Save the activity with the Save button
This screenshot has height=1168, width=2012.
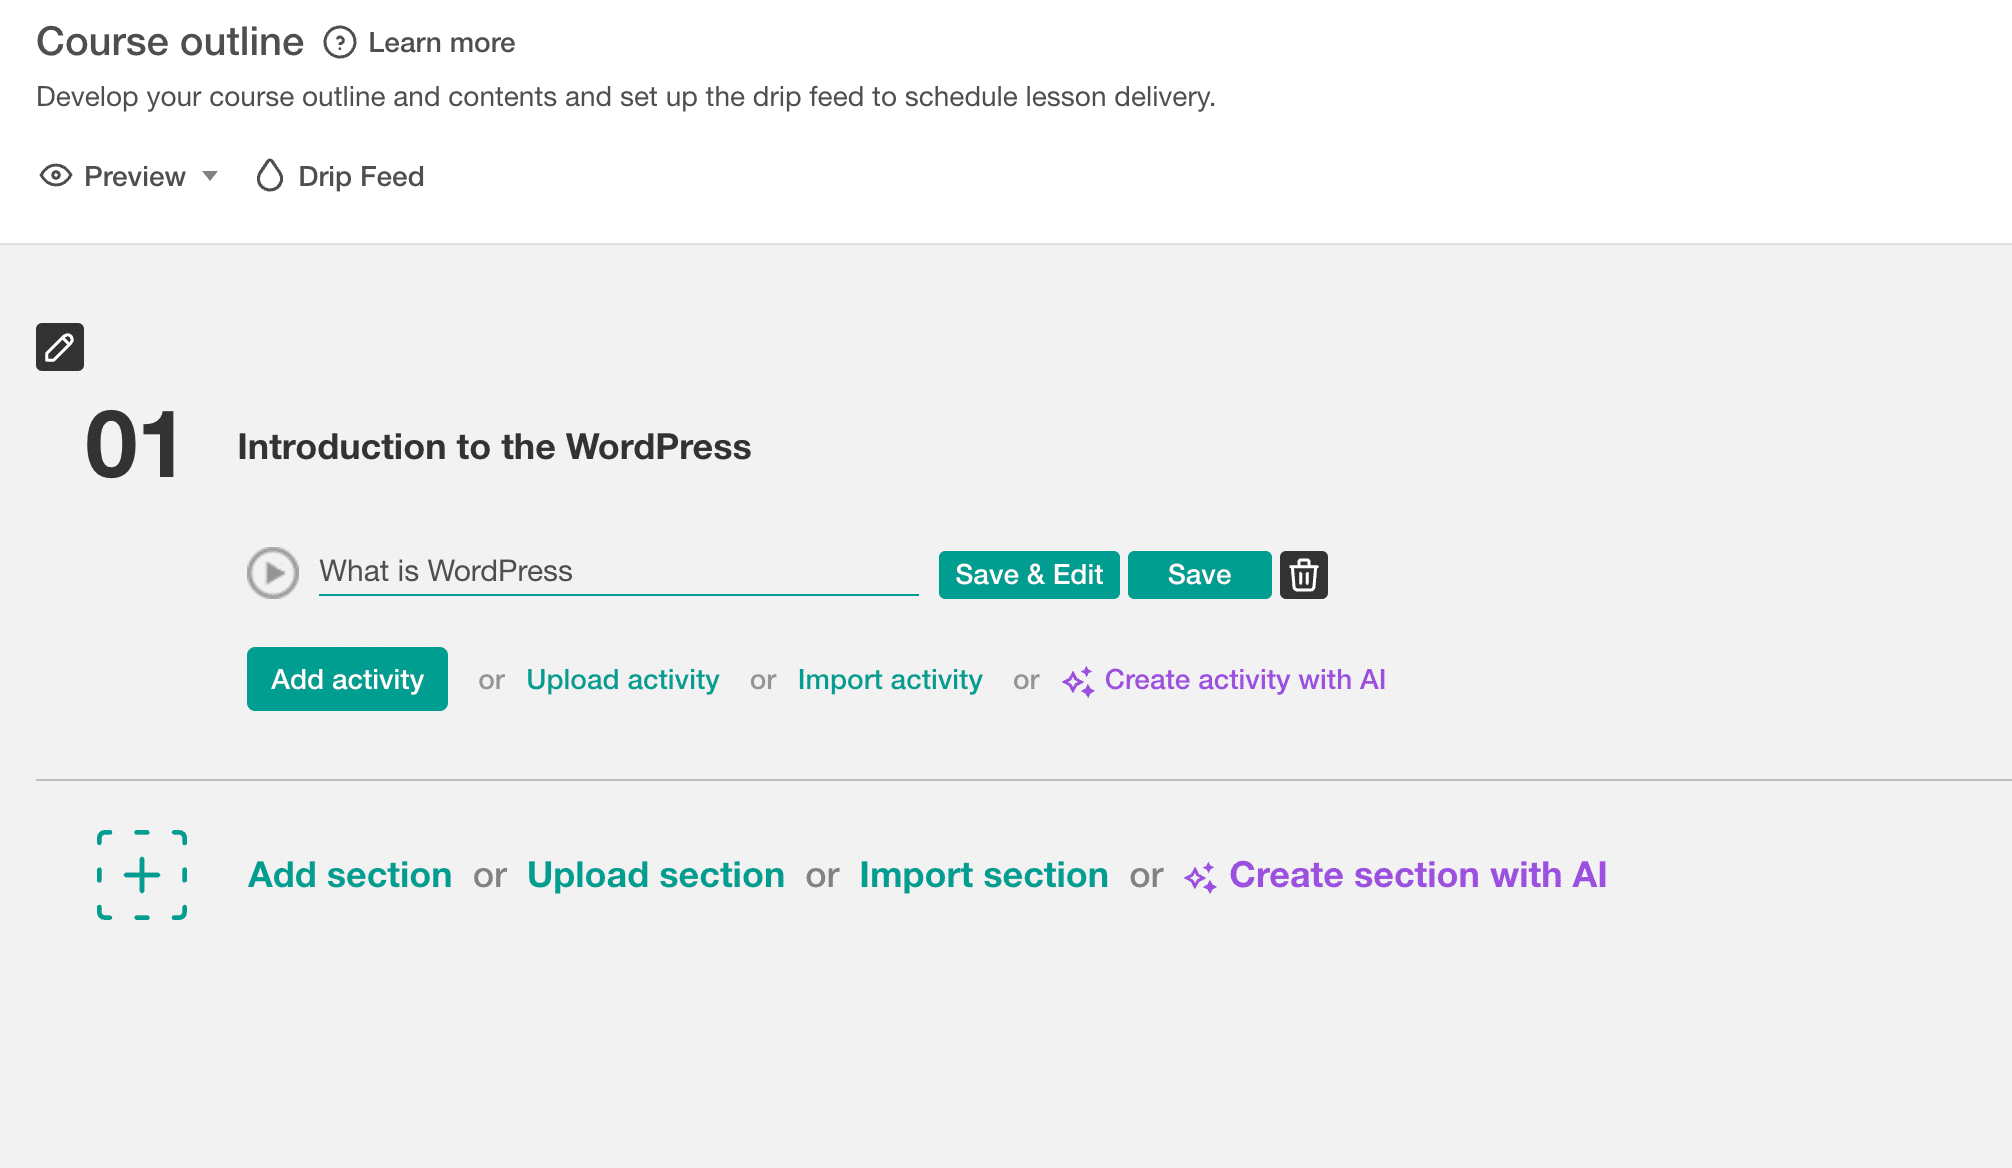1198,574
